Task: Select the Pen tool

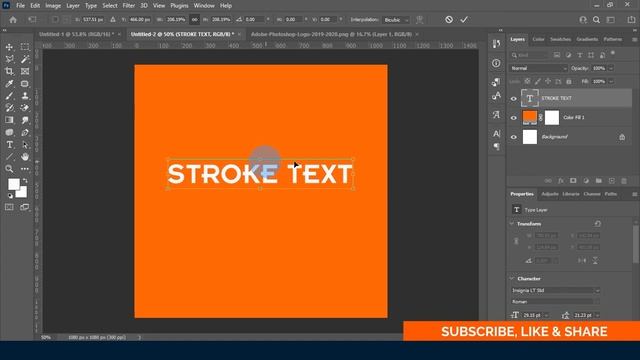Action: (x=25, y=132)
